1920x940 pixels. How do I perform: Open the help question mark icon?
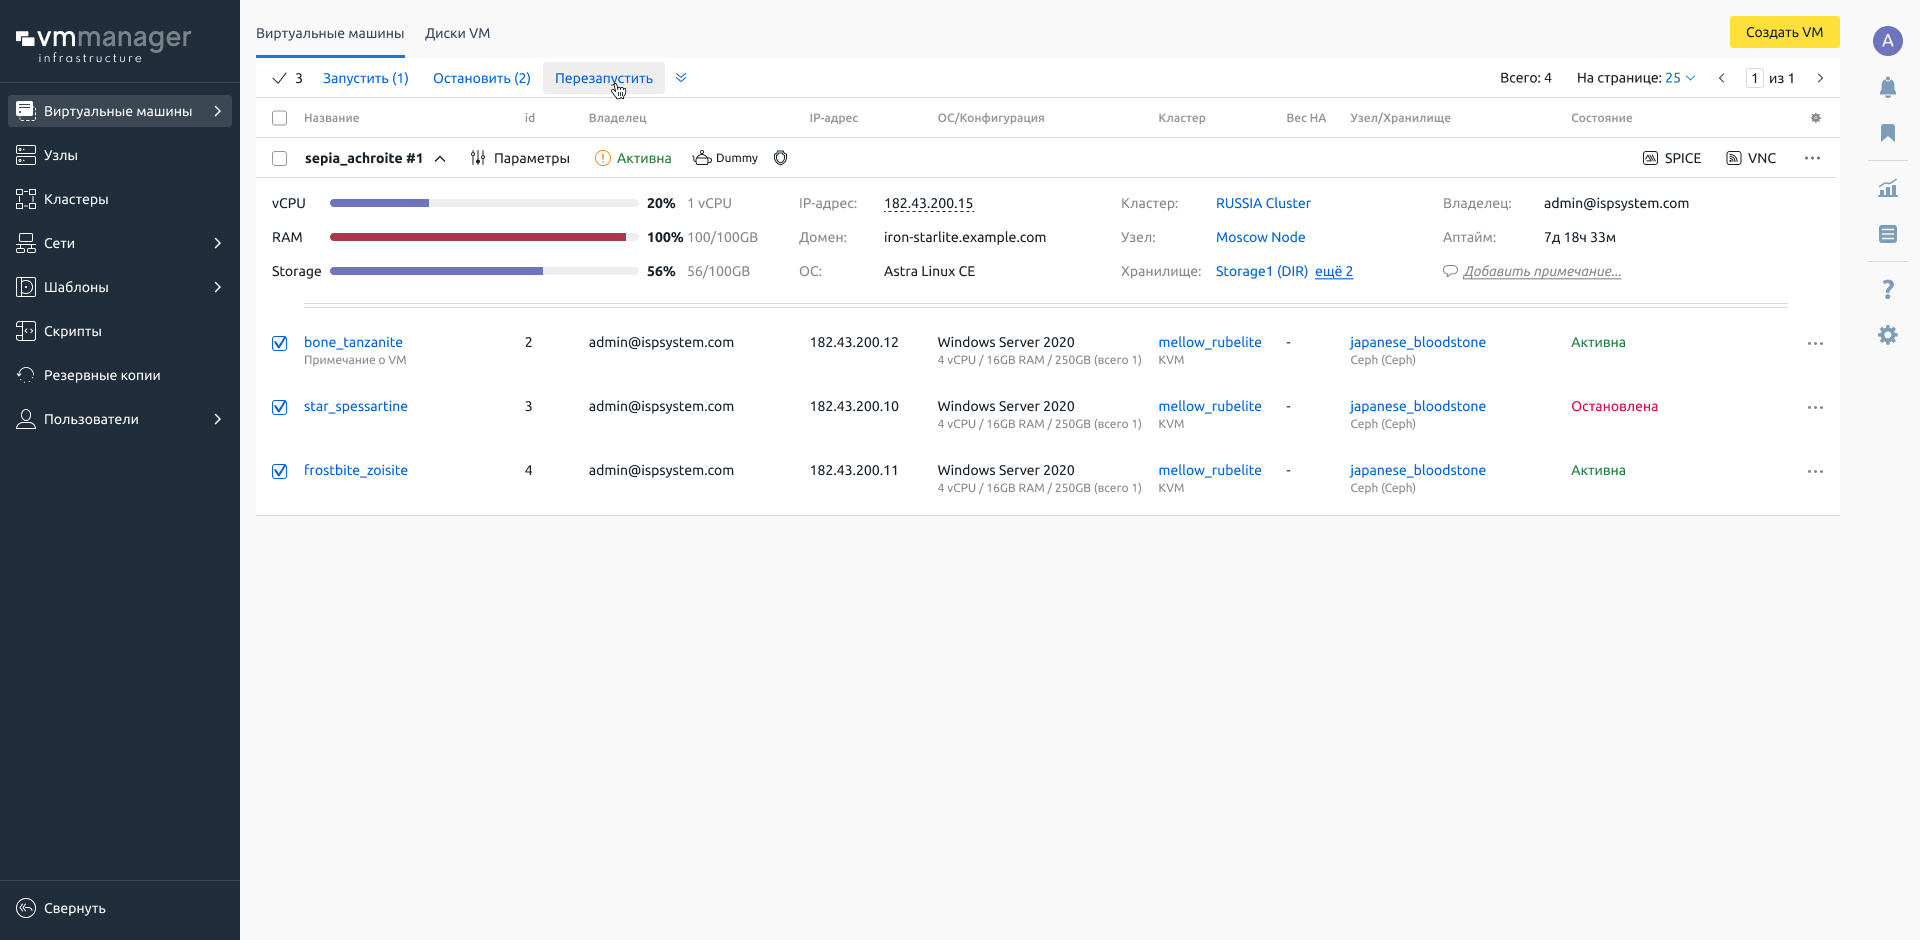(x=1887, y=290)
